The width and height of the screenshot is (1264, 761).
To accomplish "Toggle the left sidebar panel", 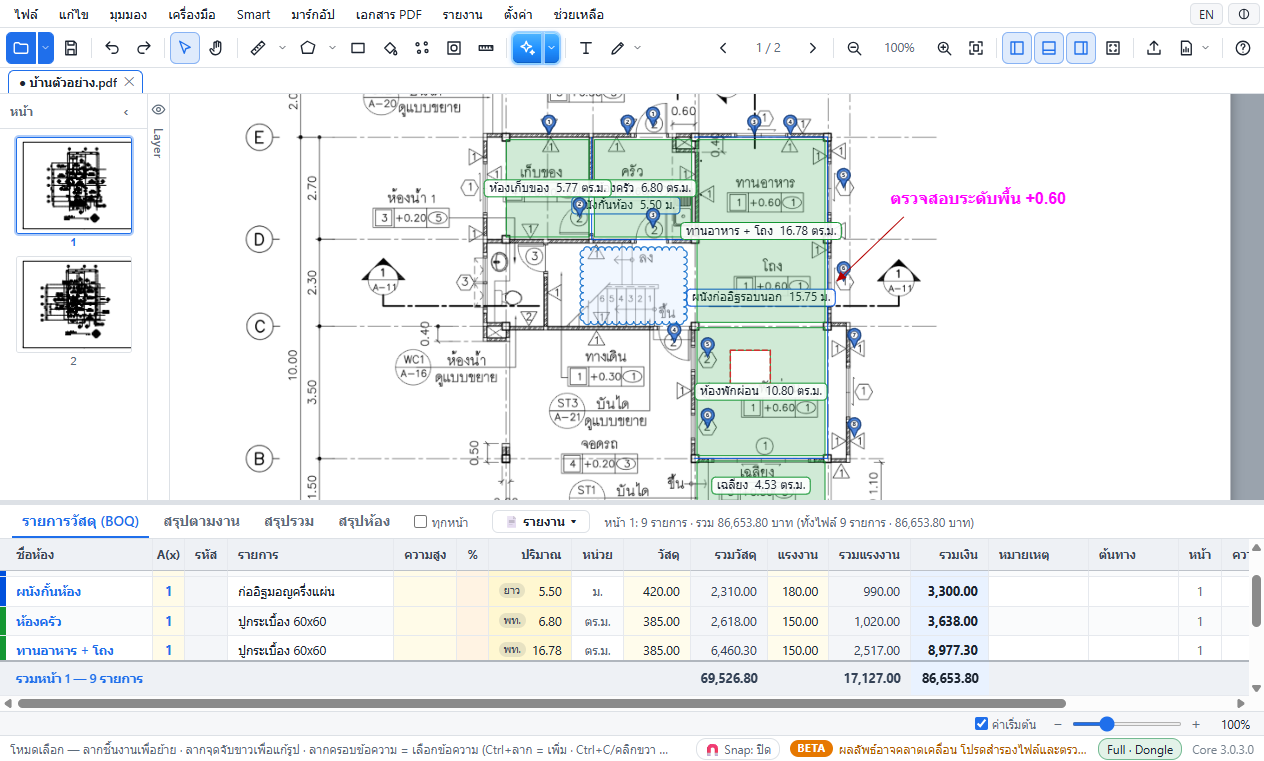I will click(x=1017, y=48).
